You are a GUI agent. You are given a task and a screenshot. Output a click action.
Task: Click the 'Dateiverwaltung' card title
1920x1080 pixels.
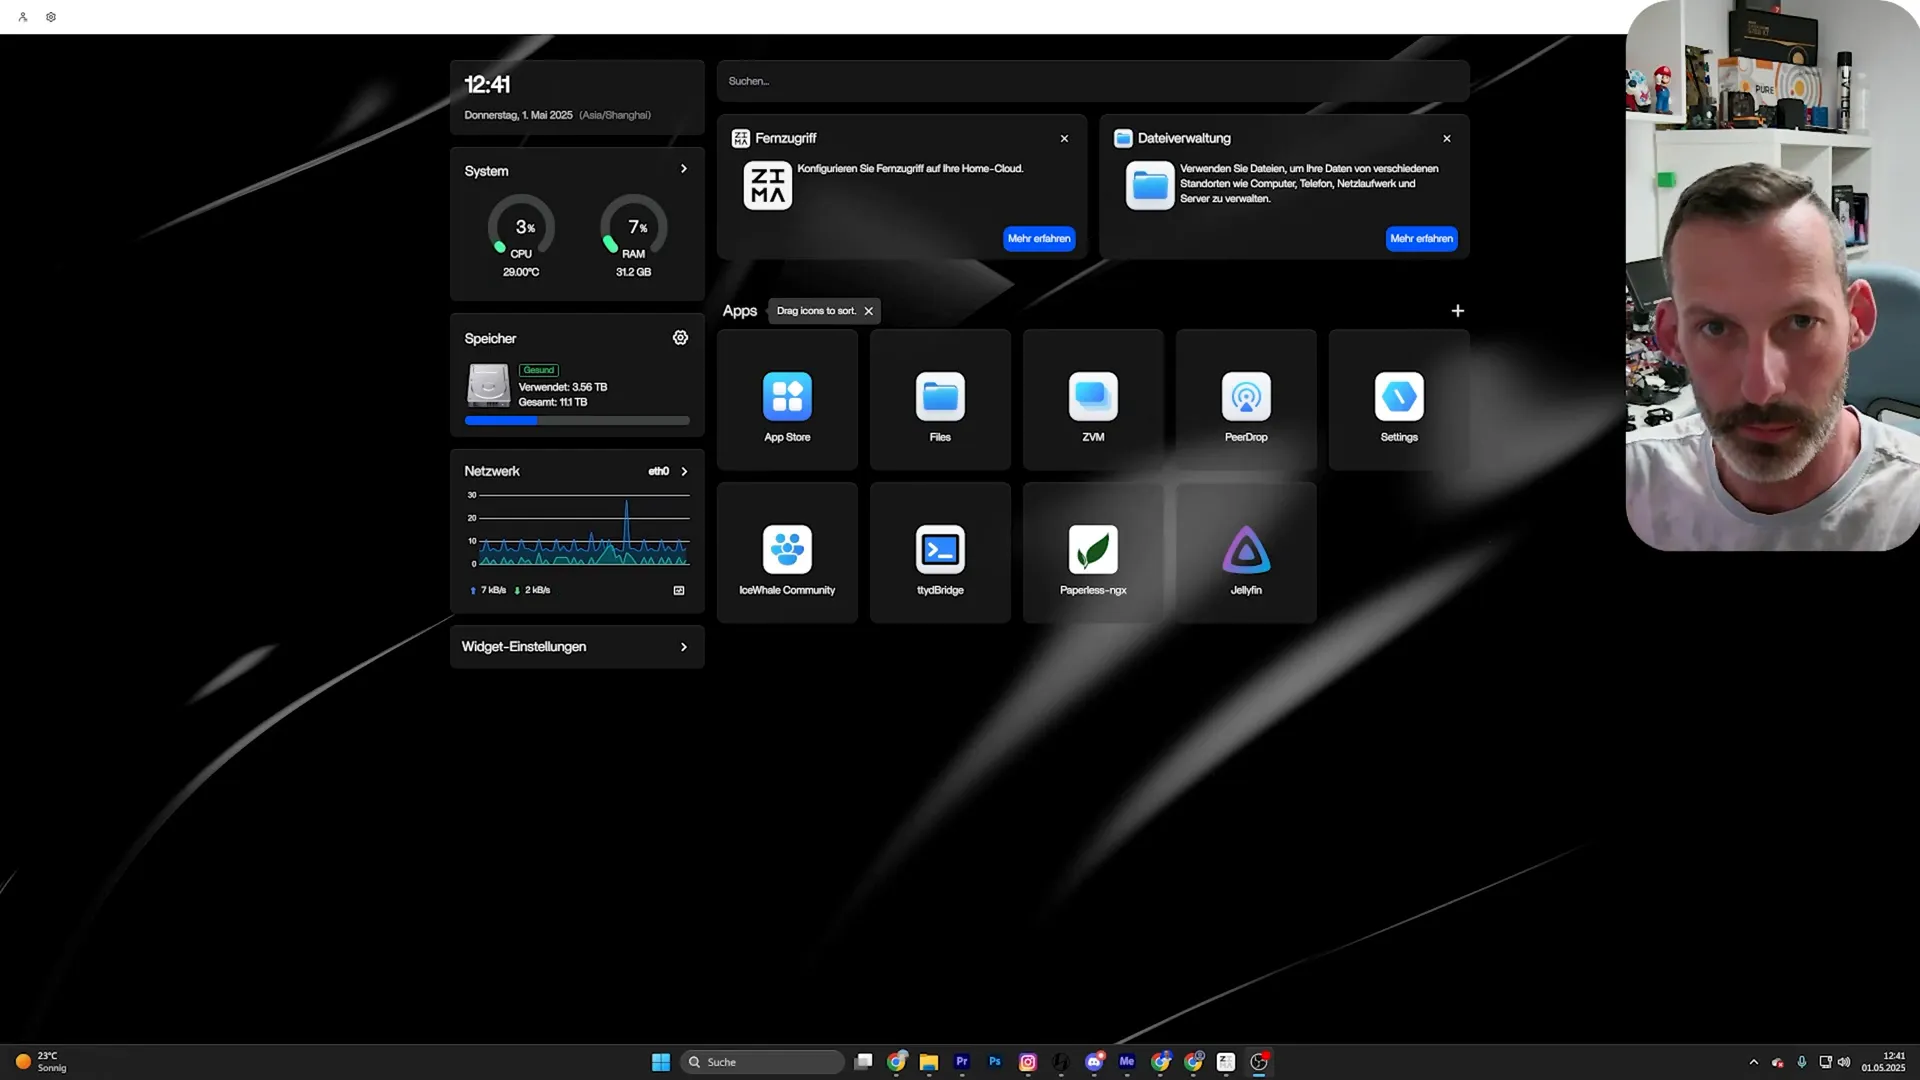pos(1184,138)
